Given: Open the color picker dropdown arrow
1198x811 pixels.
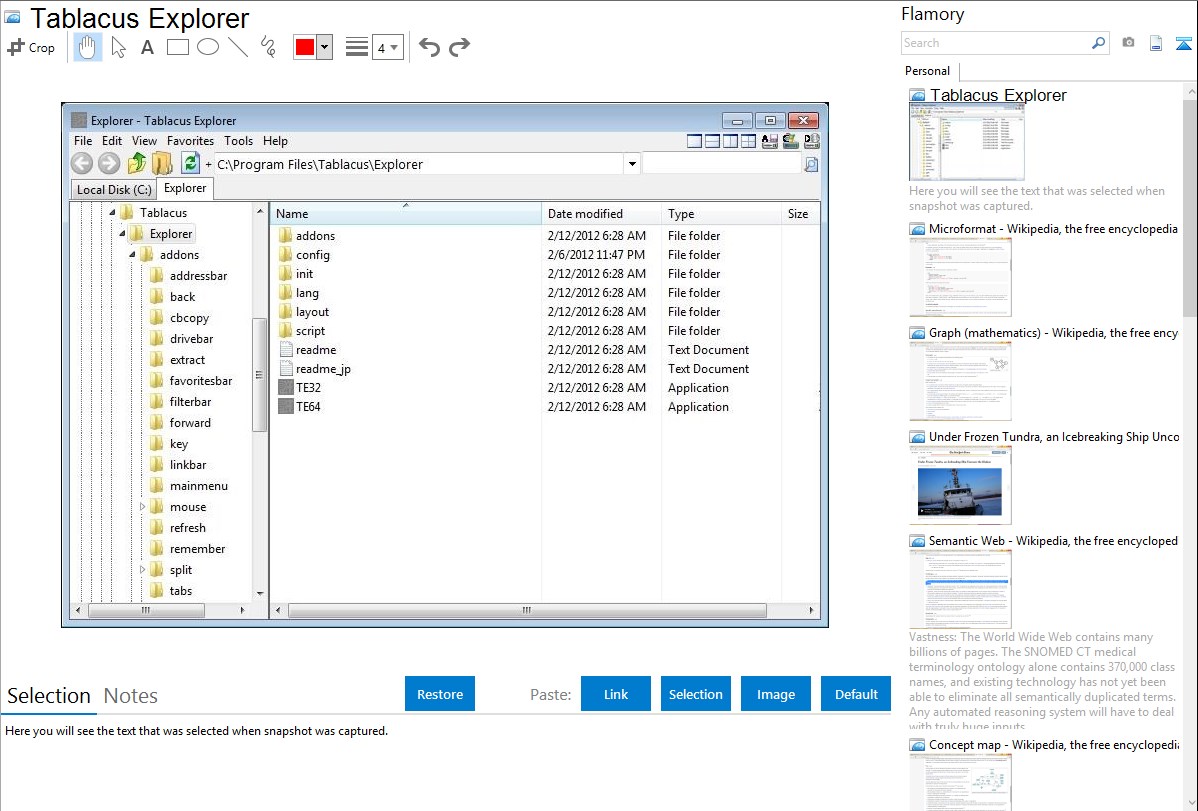Looking at the screenshot, I should pyautogui.click(x=324, y=47).
